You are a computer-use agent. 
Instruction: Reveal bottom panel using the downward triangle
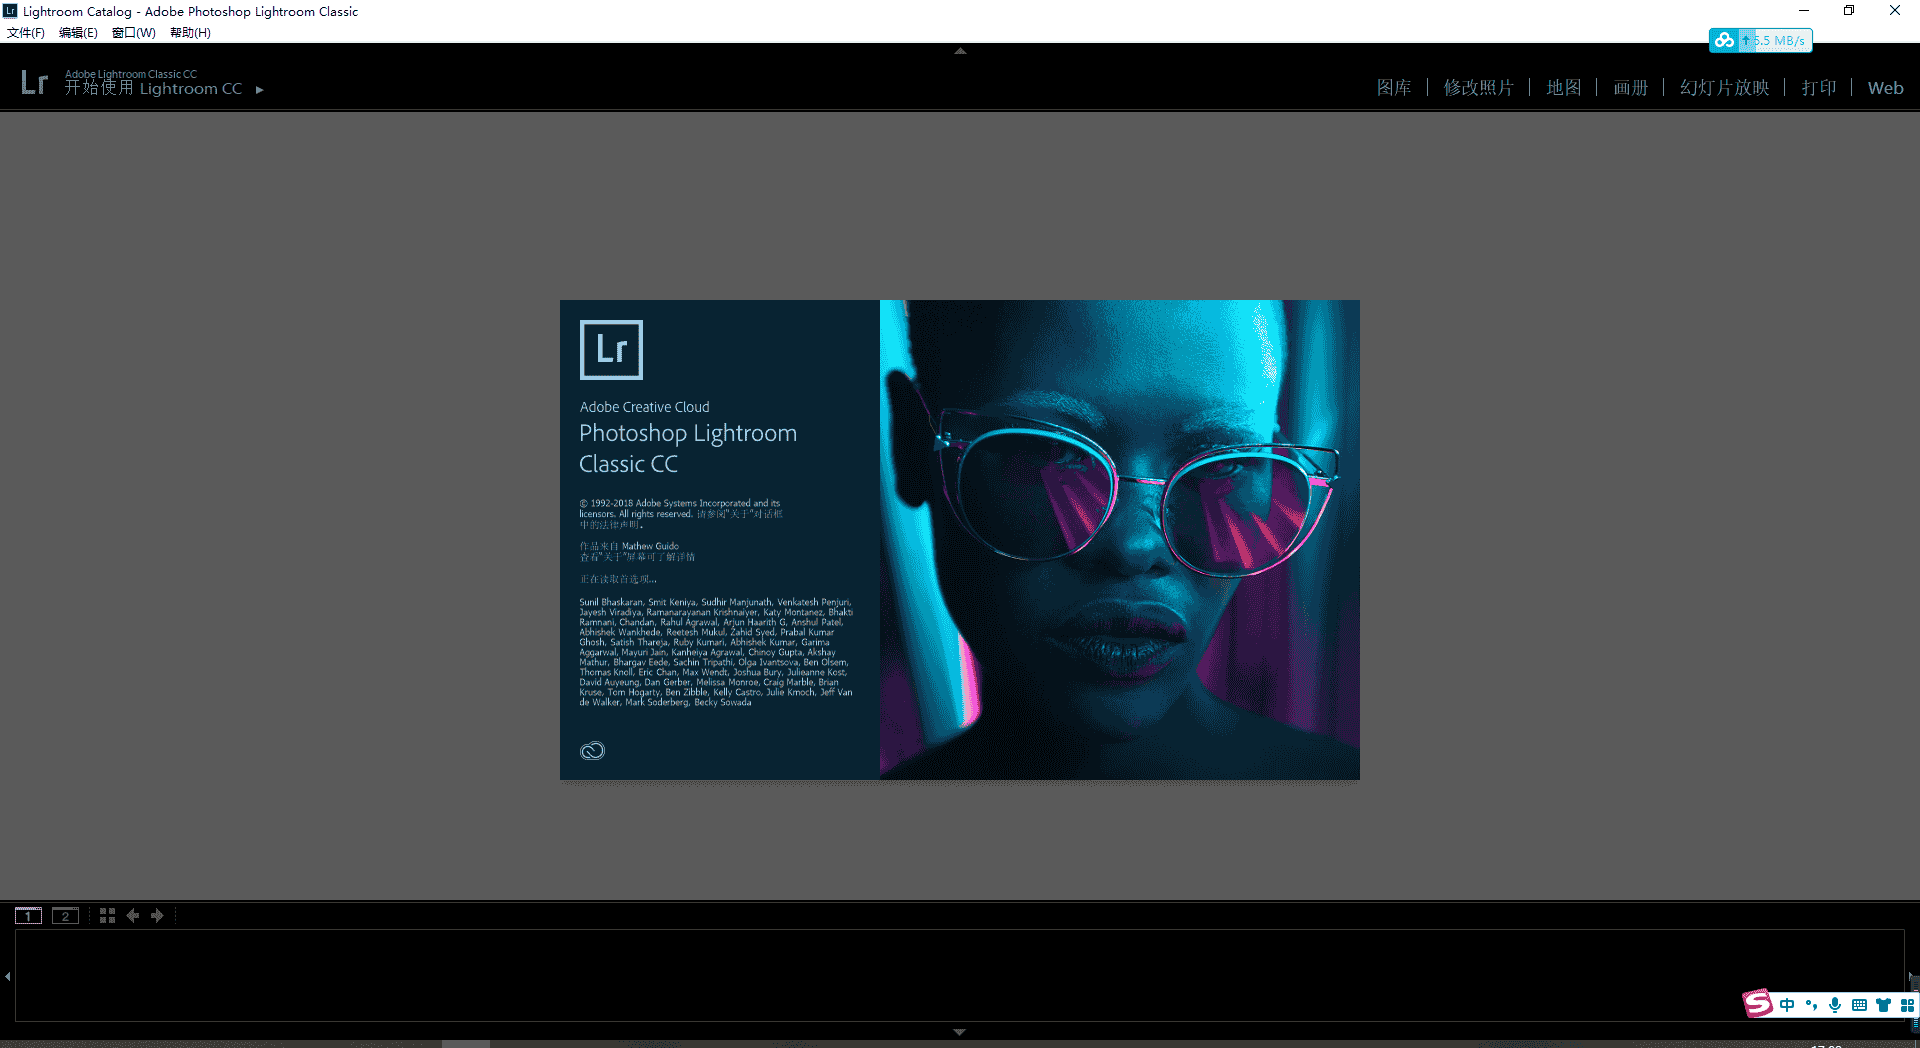959,1031
